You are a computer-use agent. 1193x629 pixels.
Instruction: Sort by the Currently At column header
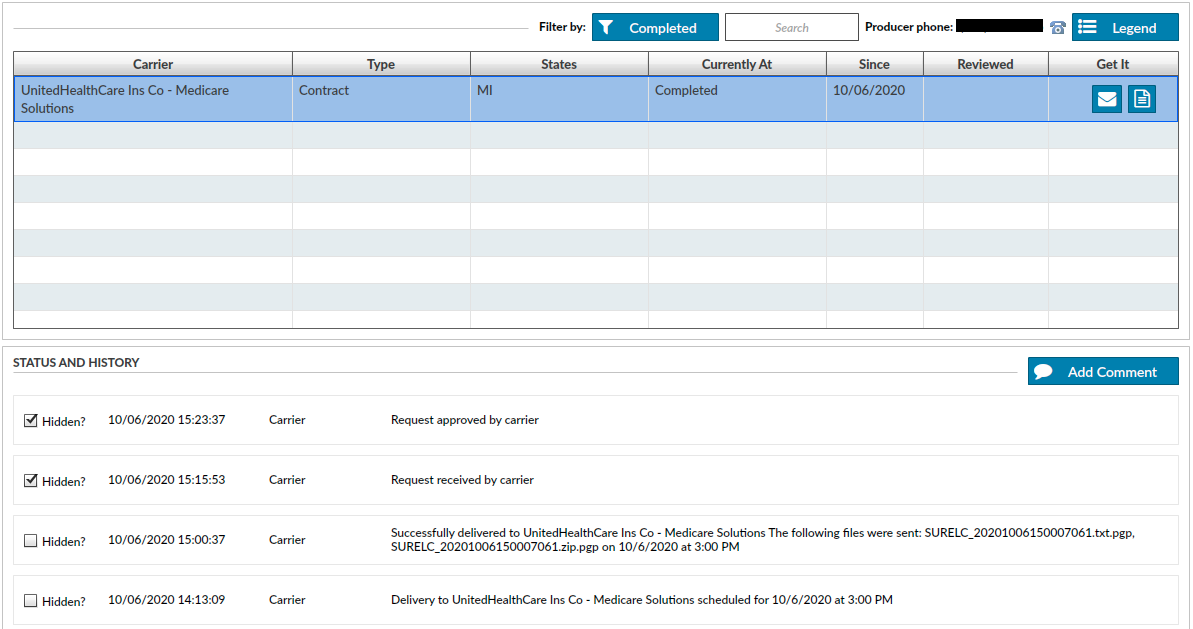(737, 64)
